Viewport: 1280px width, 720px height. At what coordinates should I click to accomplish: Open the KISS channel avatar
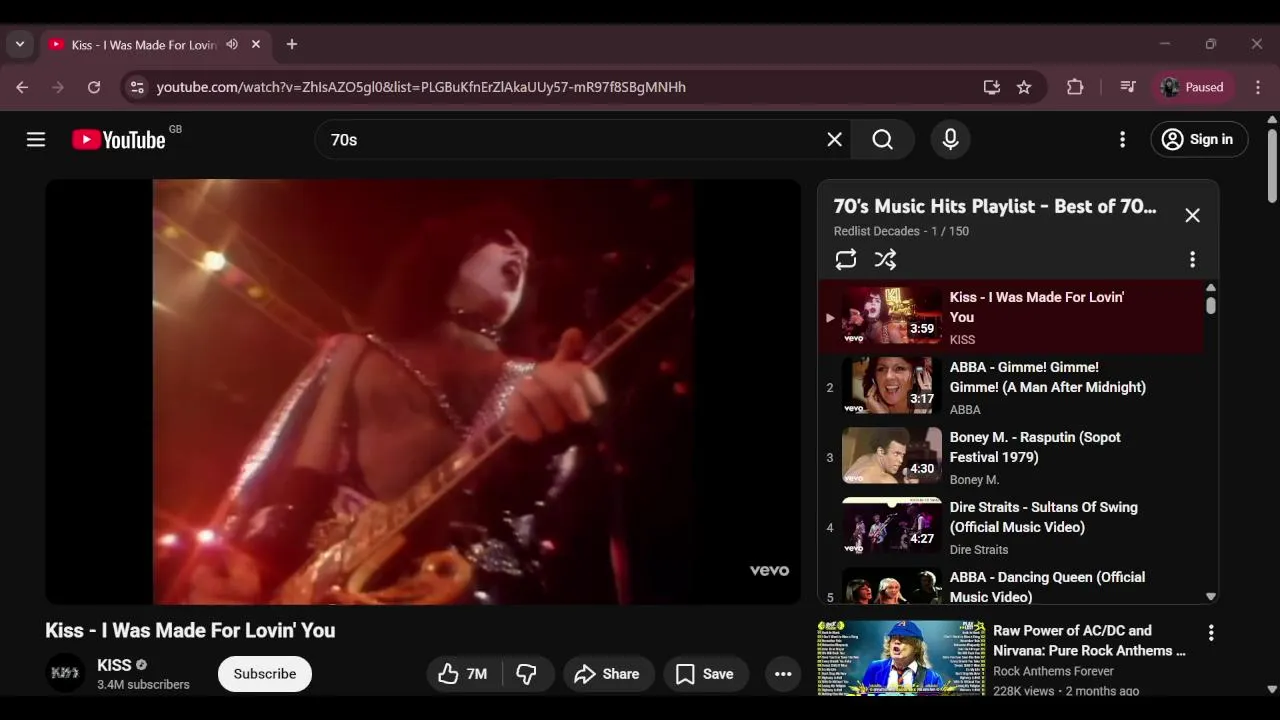(x=65, y=673)
